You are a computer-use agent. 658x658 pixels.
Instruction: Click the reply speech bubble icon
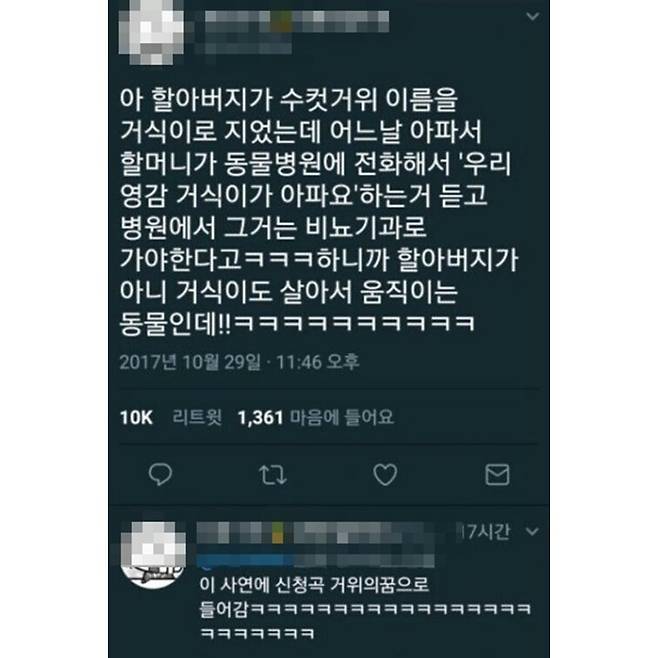point(160,474)
